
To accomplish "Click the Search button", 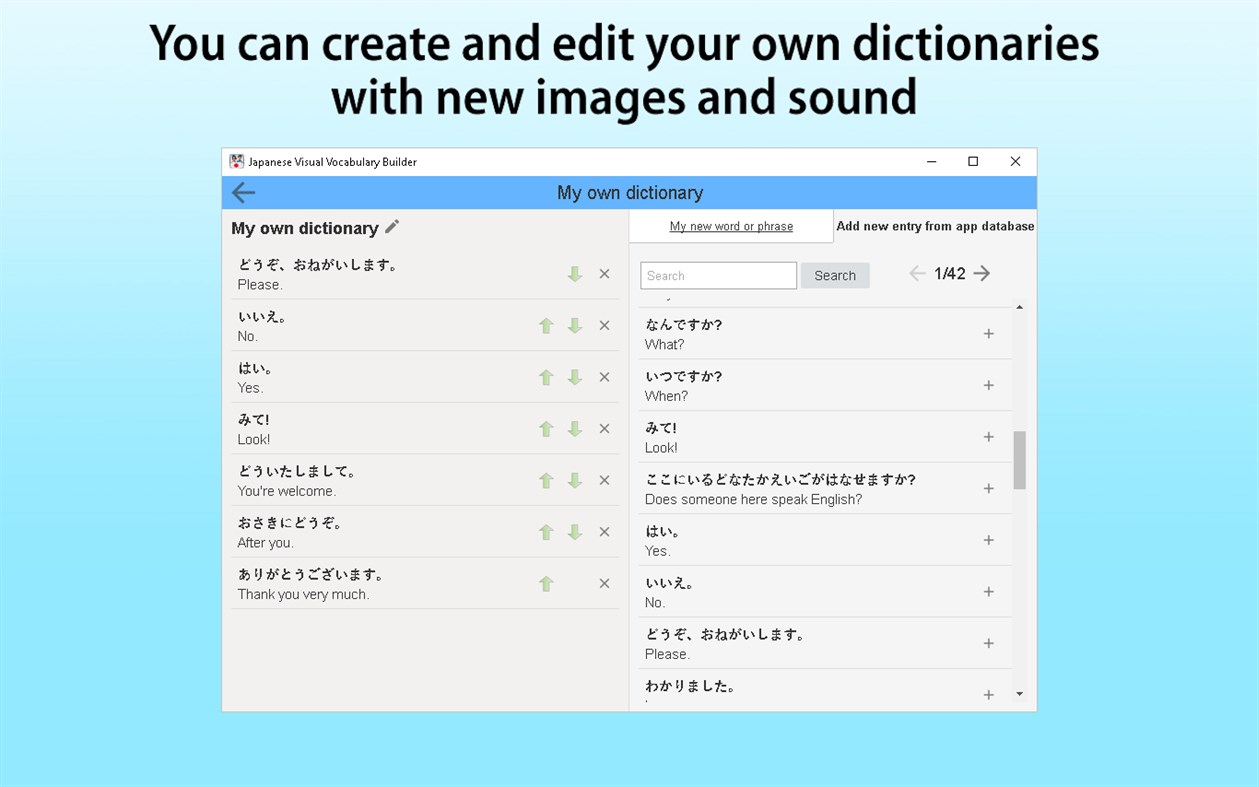I will tap(835, 275).
